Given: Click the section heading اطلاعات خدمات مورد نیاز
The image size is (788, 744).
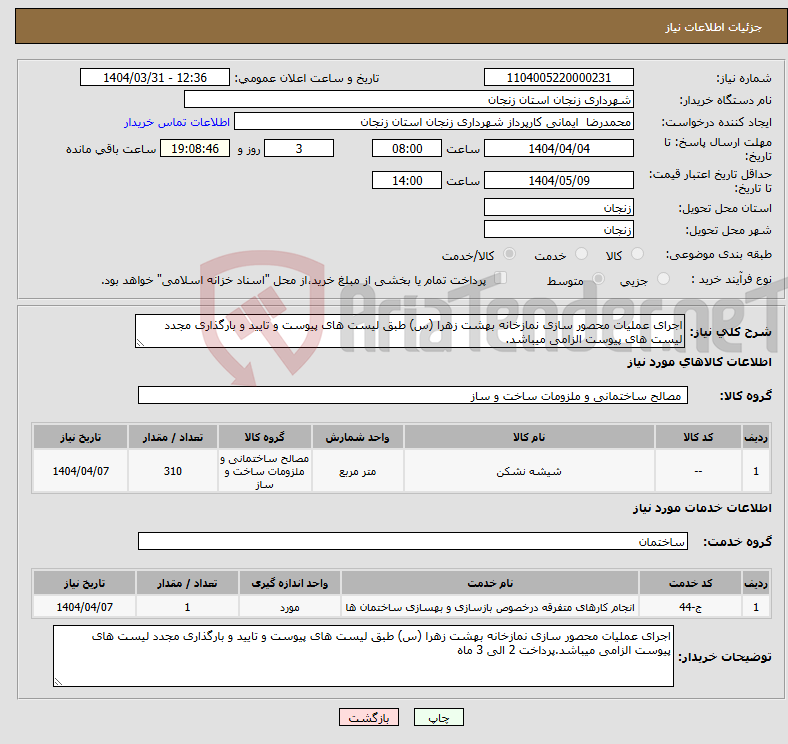Looking at the screenshot, I should click(702, 508).
